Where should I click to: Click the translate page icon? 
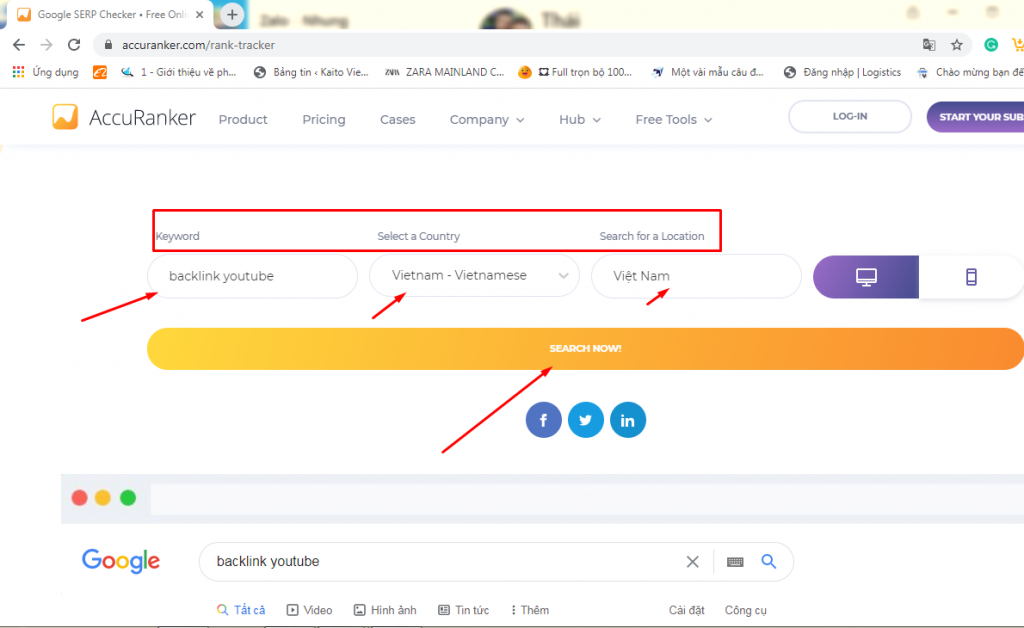(929, 45)
